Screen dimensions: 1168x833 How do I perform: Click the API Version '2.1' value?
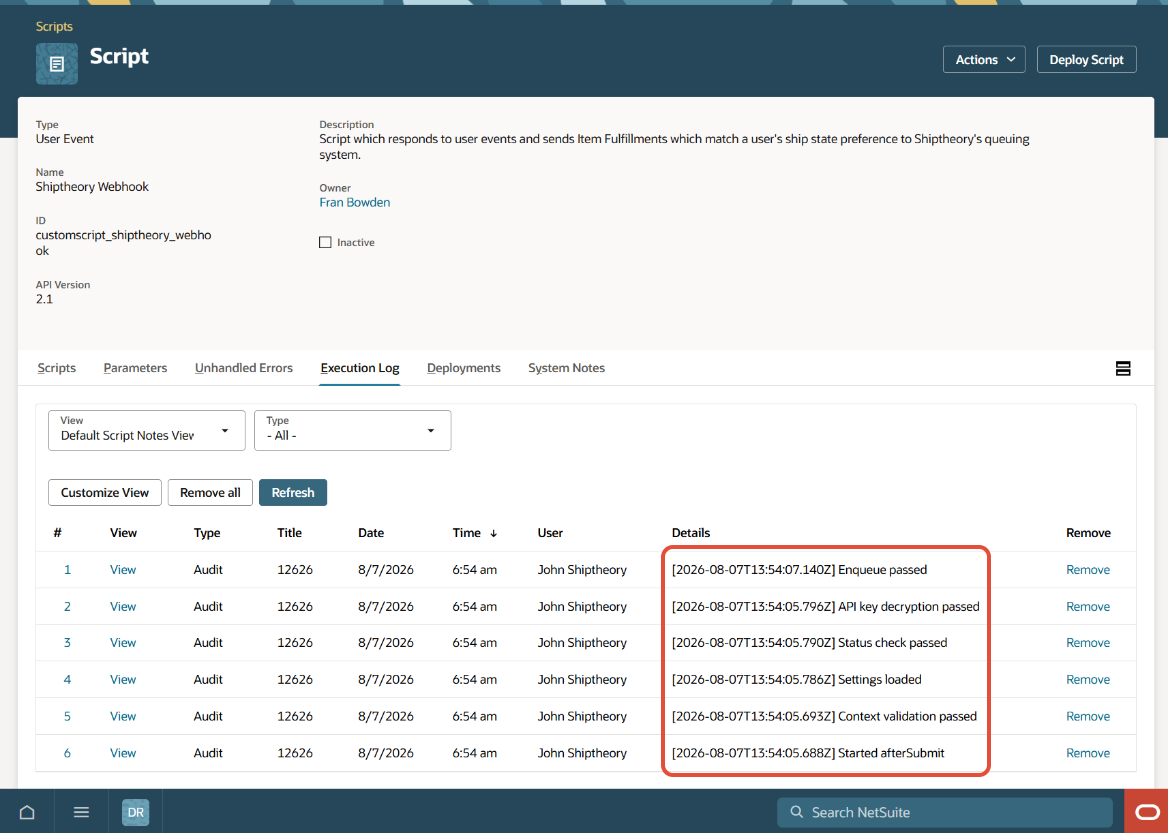pyautogui.click(x=44, y=300)
